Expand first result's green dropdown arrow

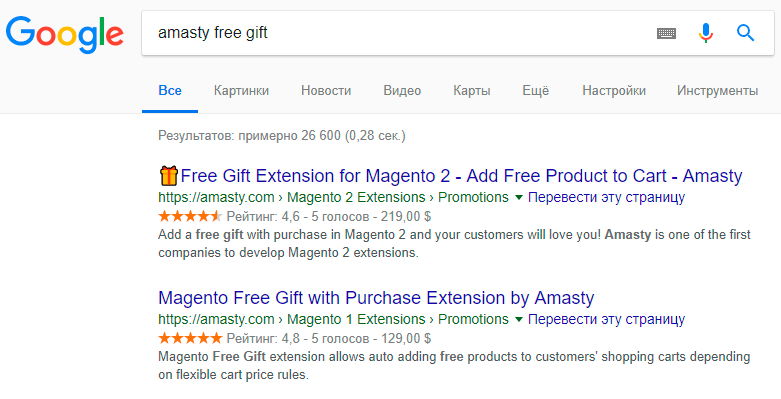coord(518,198)
